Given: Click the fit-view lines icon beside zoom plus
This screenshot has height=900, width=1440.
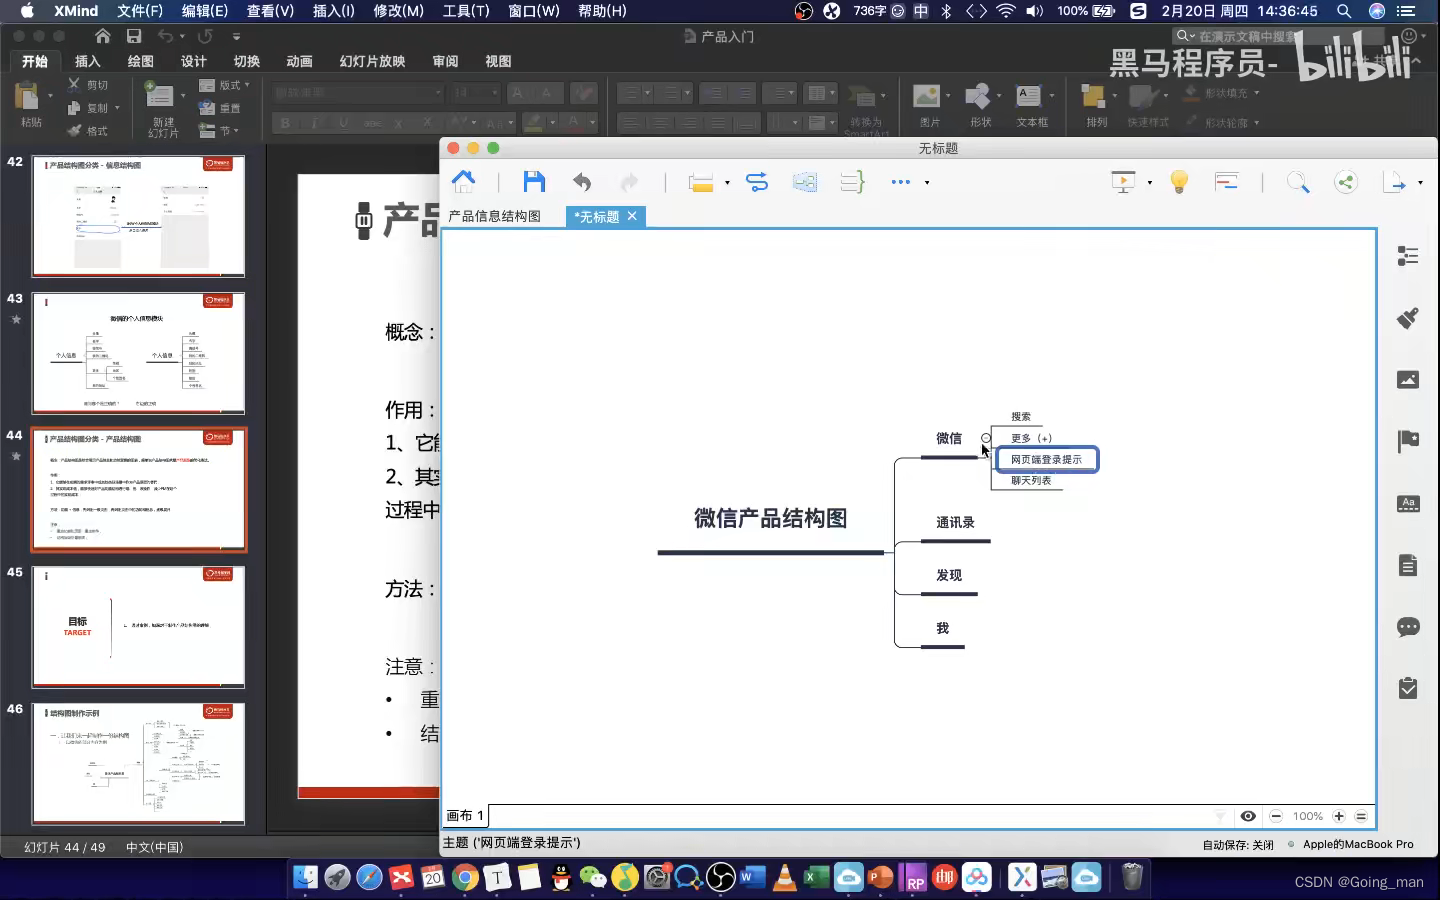Looking at the screenshot, I should [x=1361, y=816].
